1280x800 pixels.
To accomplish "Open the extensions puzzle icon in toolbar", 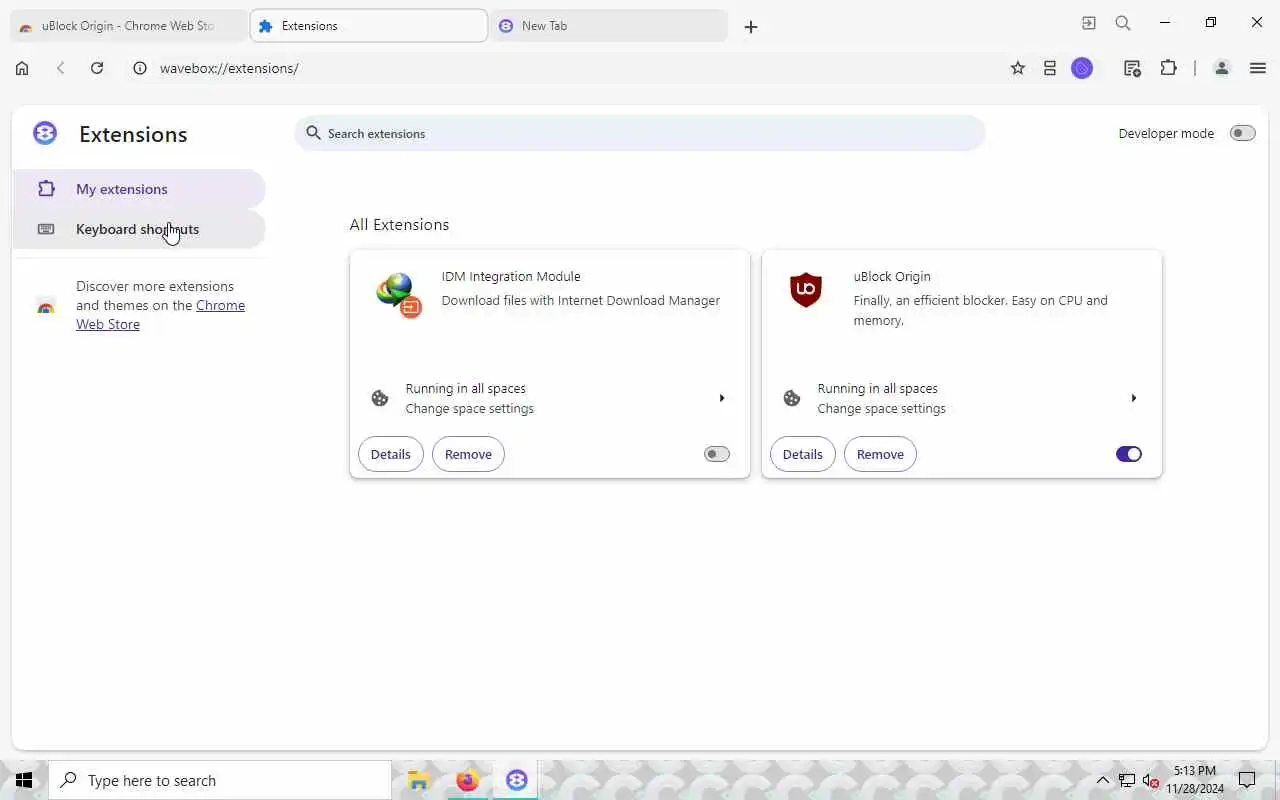I will (1168, 68).
